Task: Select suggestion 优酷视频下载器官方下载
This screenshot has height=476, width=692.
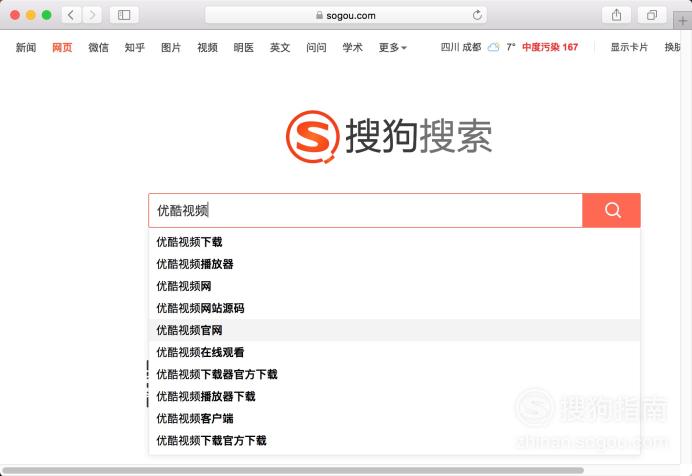Action: (394, 374)
